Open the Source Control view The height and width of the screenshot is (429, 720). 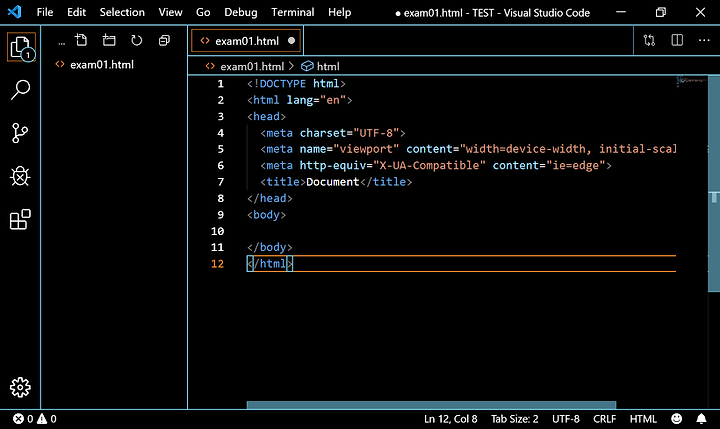click(20, 133)
